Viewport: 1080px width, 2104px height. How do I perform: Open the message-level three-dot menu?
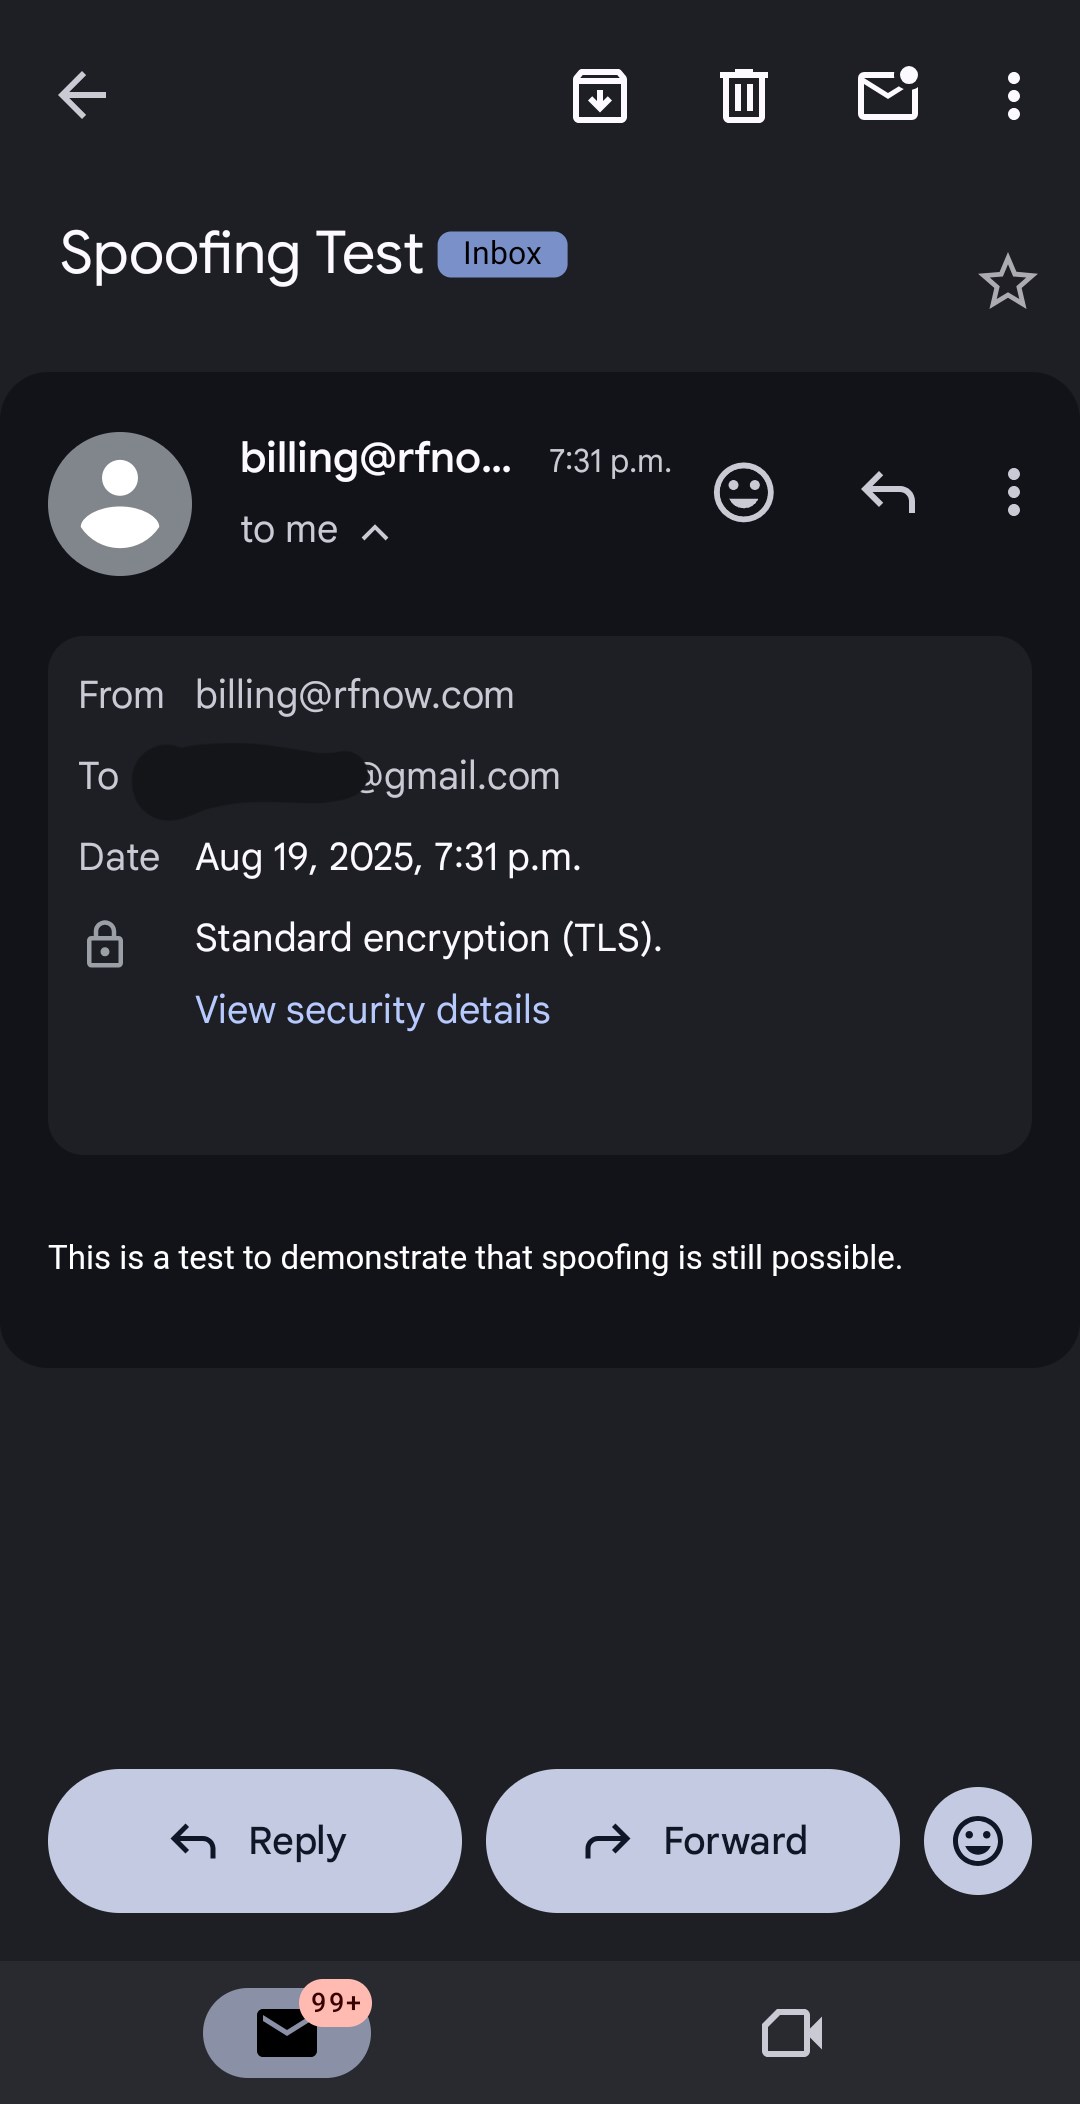point(1013,492)
